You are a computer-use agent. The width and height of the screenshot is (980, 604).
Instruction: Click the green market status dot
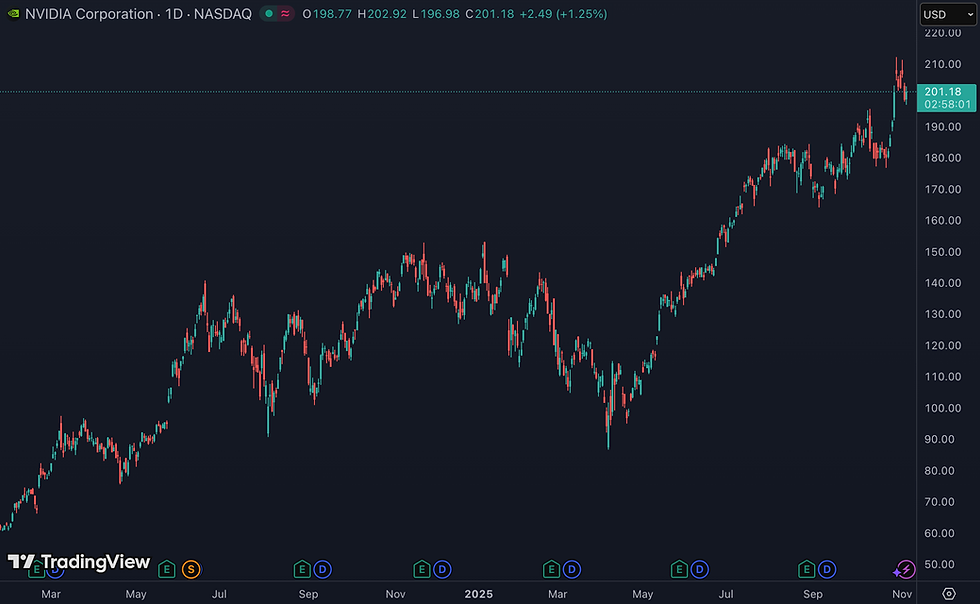(269, 14)
